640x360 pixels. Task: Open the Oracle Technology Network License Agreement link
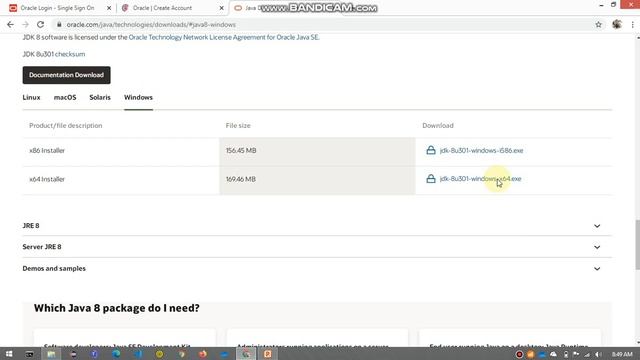pos(224,37)
